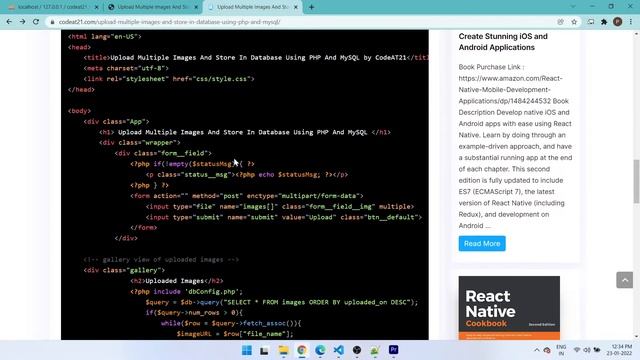This screenshot has height=360, width=640.
Task: Open Chrome extensions puzzle icon
Action: (x=604, y=22)
